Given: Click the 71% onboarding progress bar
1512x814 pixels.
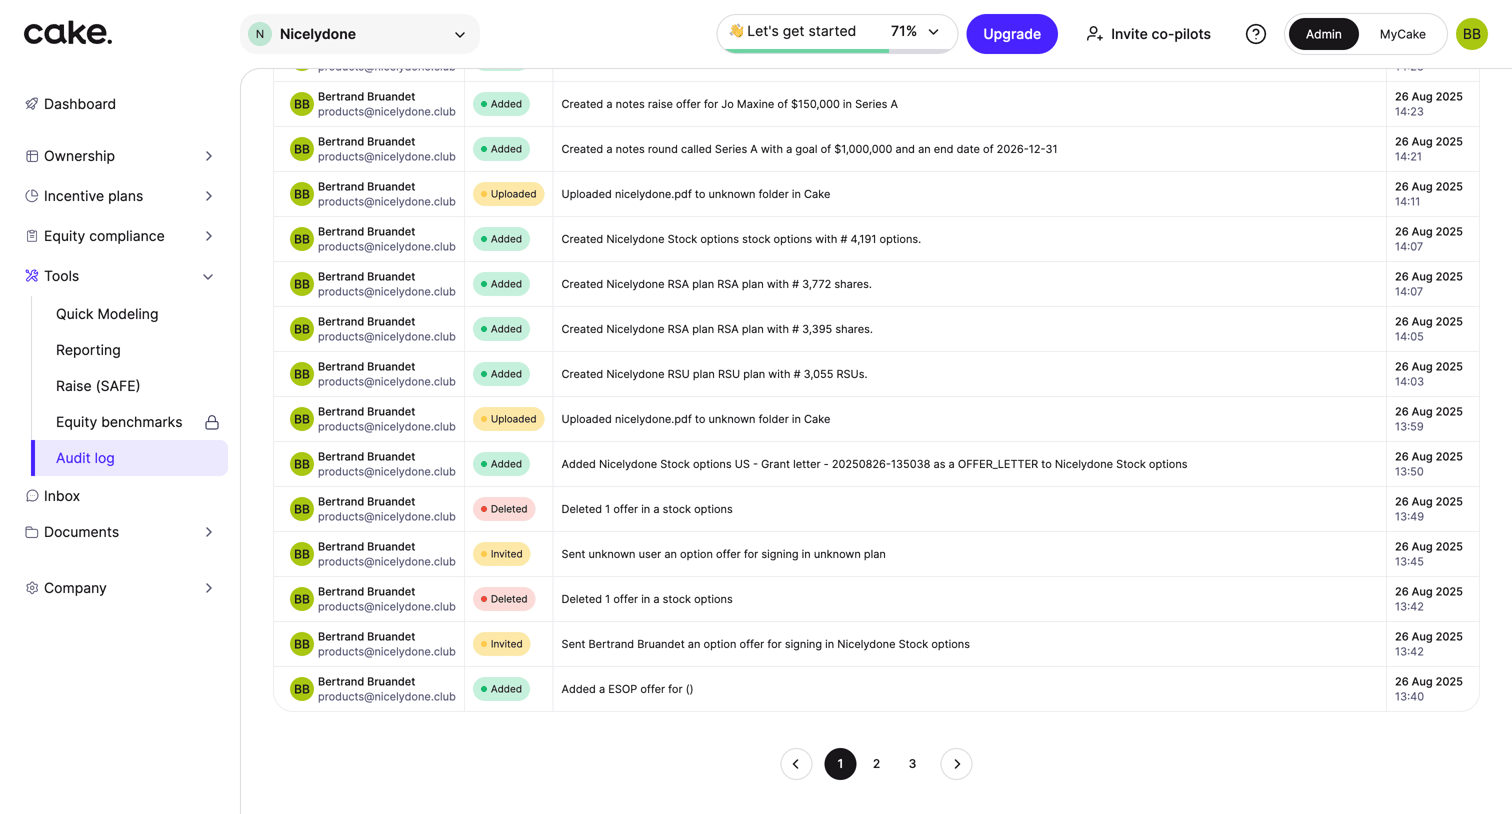Looking at the screenshot, I should [x=837, y=50].
